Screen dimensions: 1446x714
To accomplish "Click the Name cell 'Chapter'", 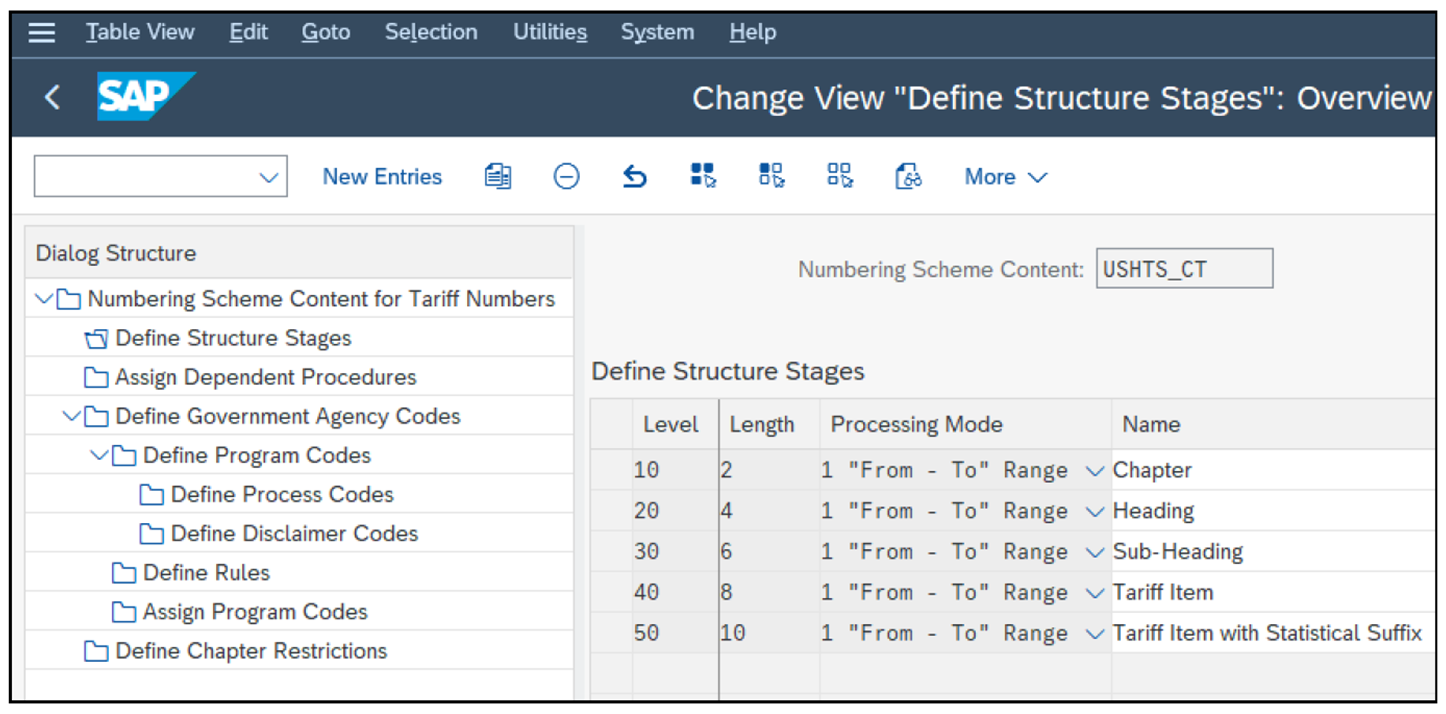I will (1273, 471).
